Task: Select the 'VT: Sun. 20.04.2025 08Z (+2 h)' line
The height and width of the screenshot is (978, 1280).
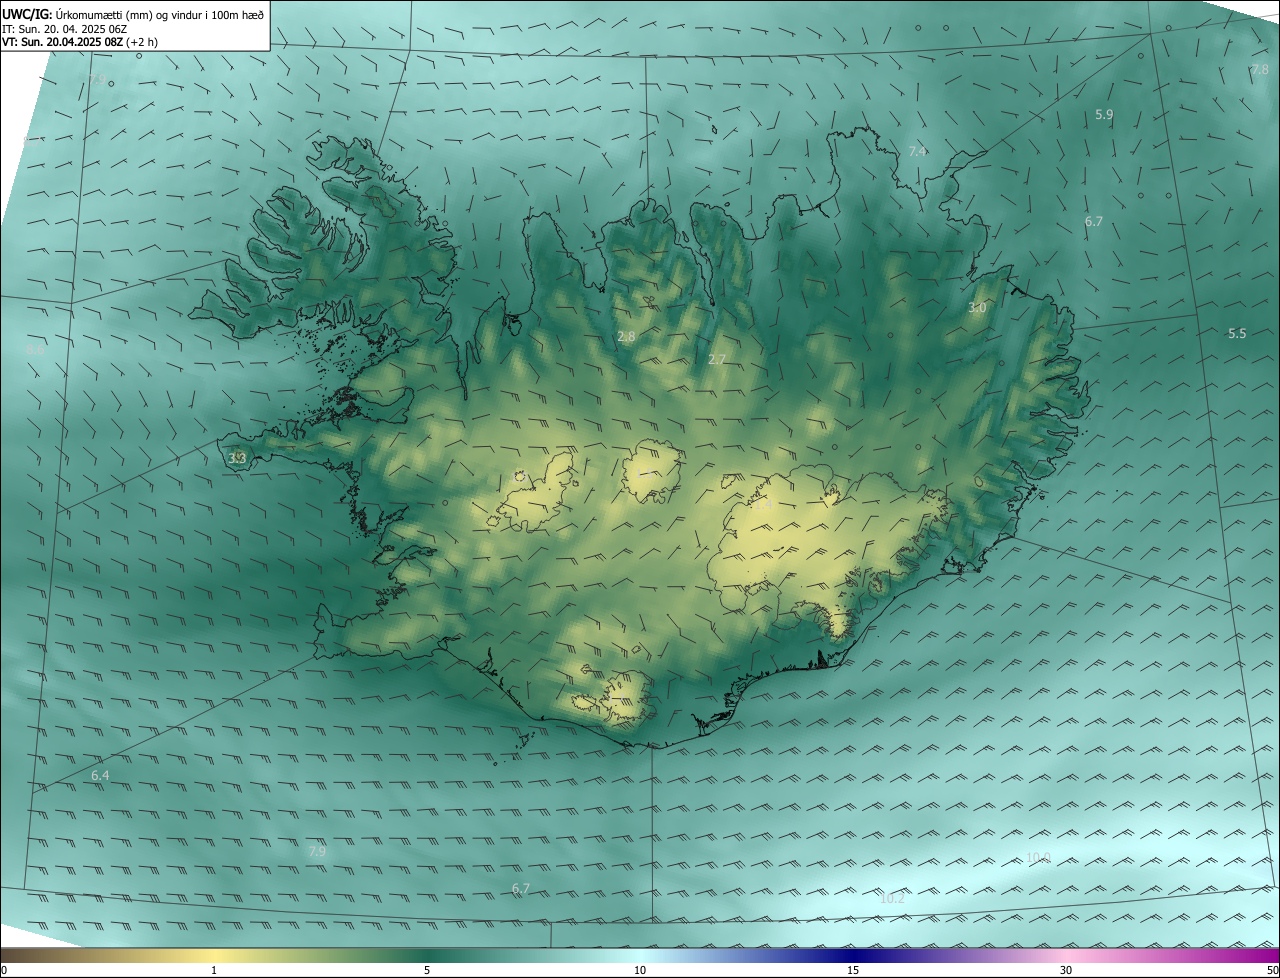Action: 80,42
